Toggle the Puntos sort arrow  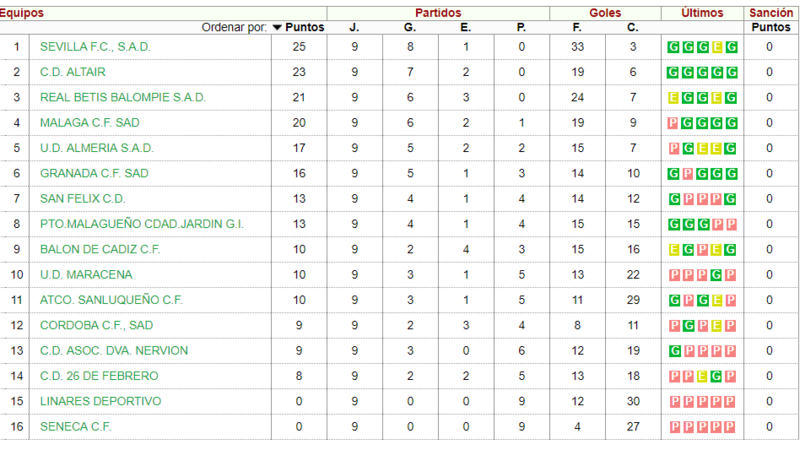coord(277,28)
